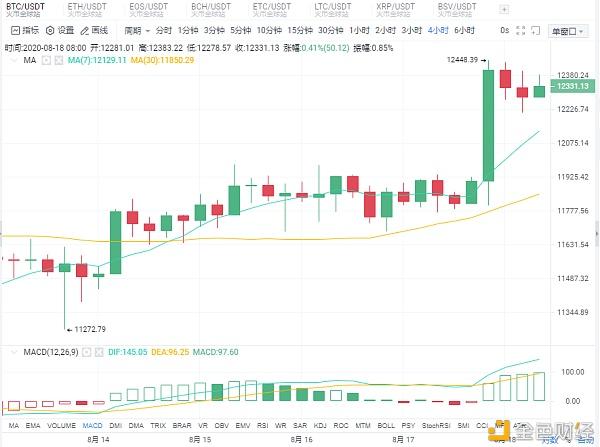The image size is (600, 447).
Task: Select the 画线 drawing tool
Action: tap(95, 30)
